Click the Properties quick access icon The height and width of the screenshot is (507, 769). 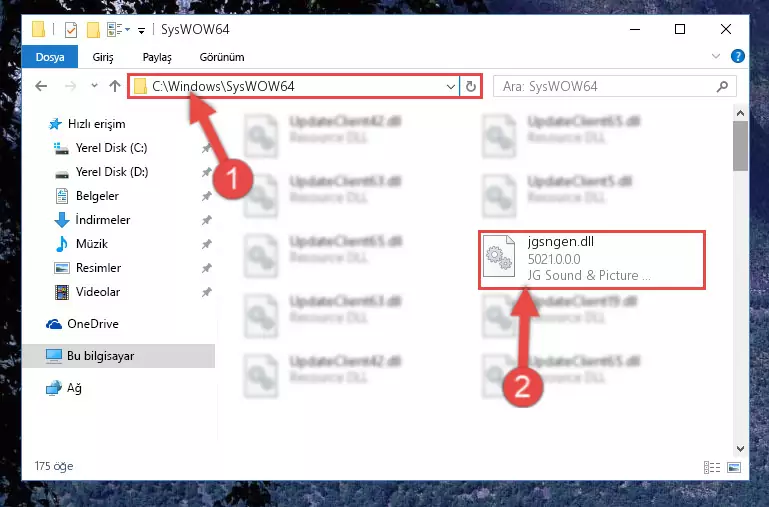[x=71, y=30]
